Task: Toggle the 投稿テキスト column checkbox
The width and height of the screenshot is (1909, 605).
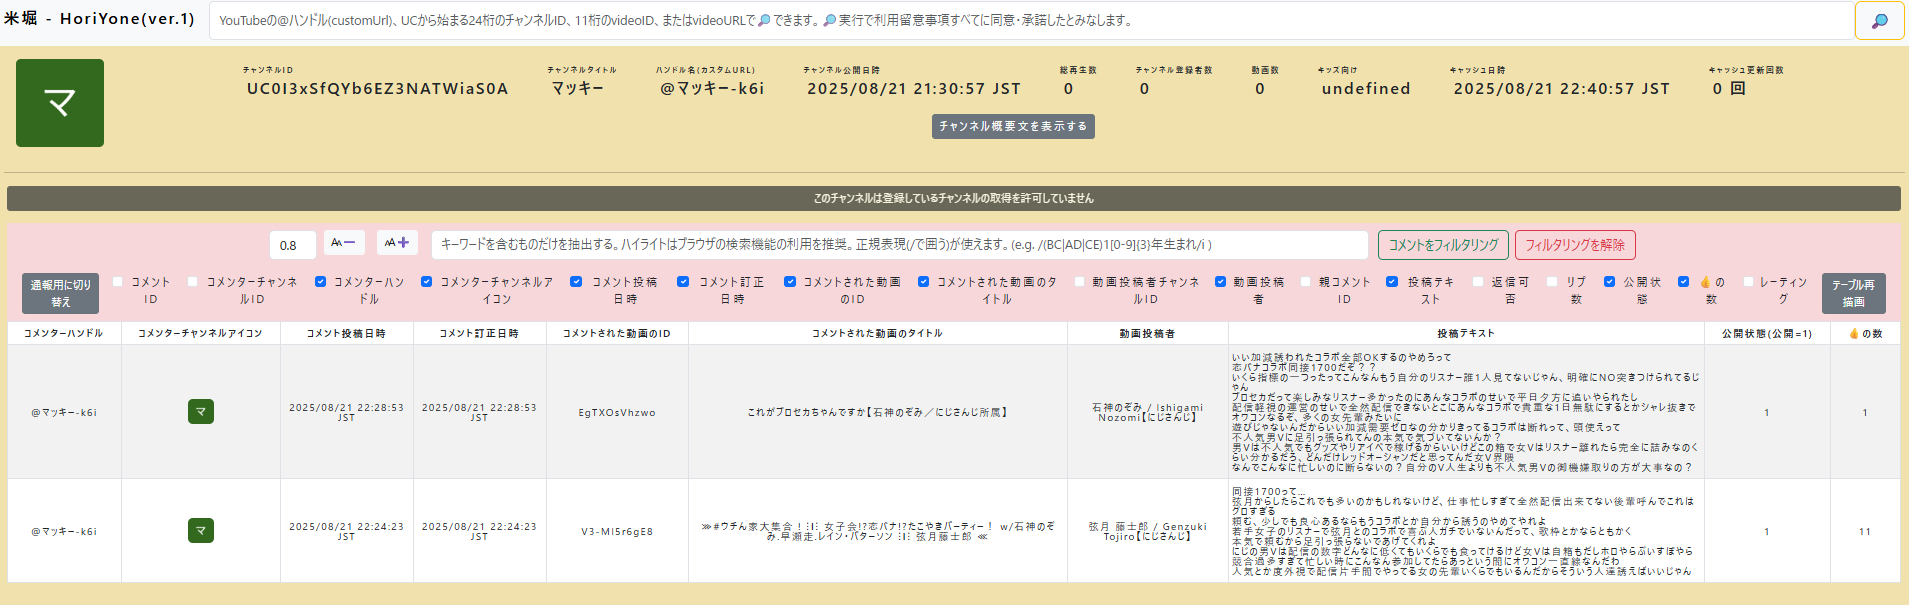Action: pos(1392,282)
